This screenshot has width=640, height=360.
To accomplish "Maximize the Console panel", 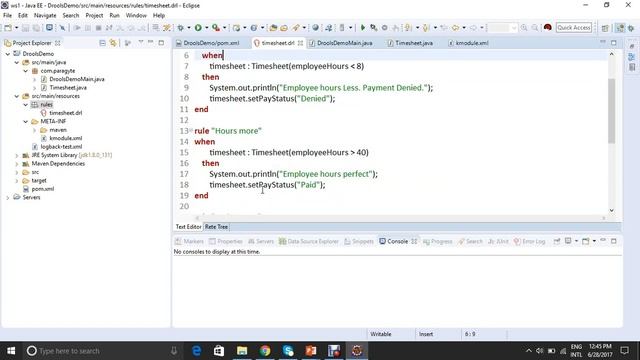I will [613, 241].
